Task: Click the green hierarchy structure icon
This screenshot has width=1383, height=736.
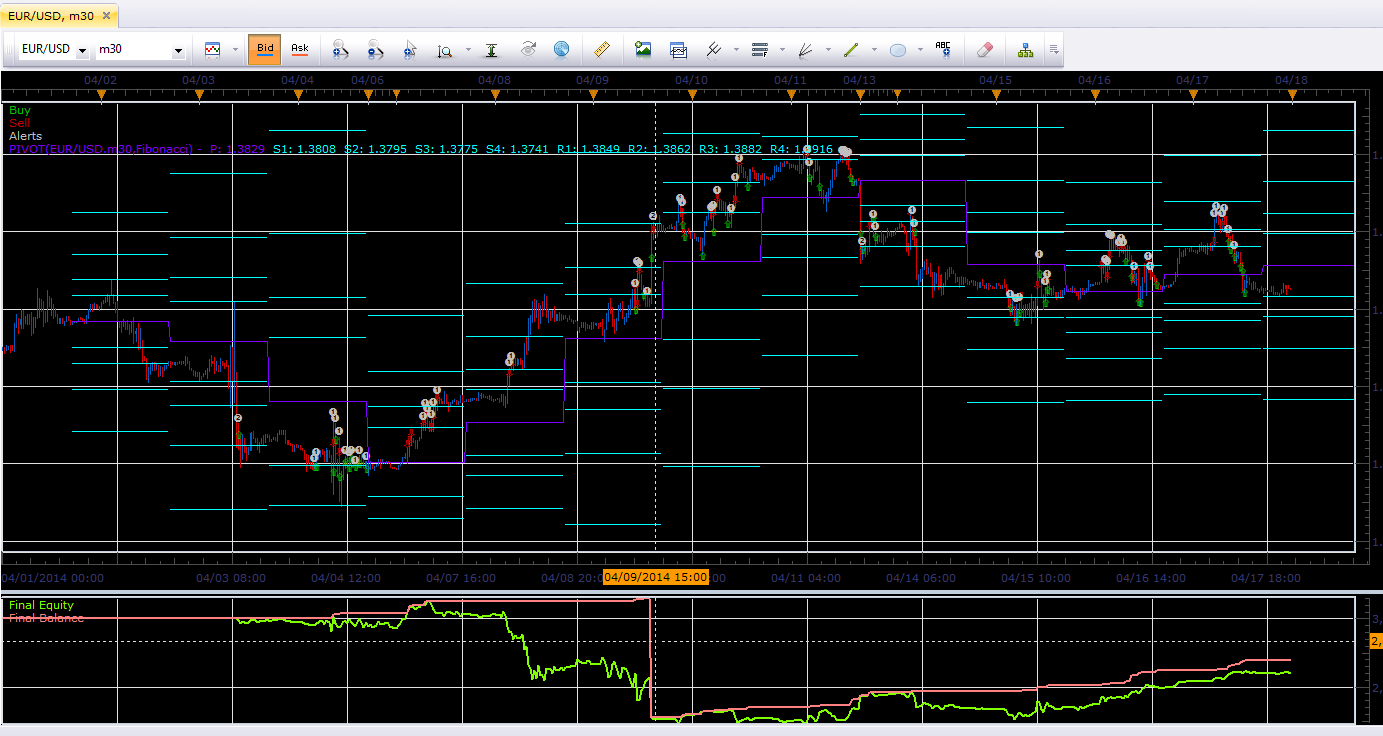Action: [1025, 49]
